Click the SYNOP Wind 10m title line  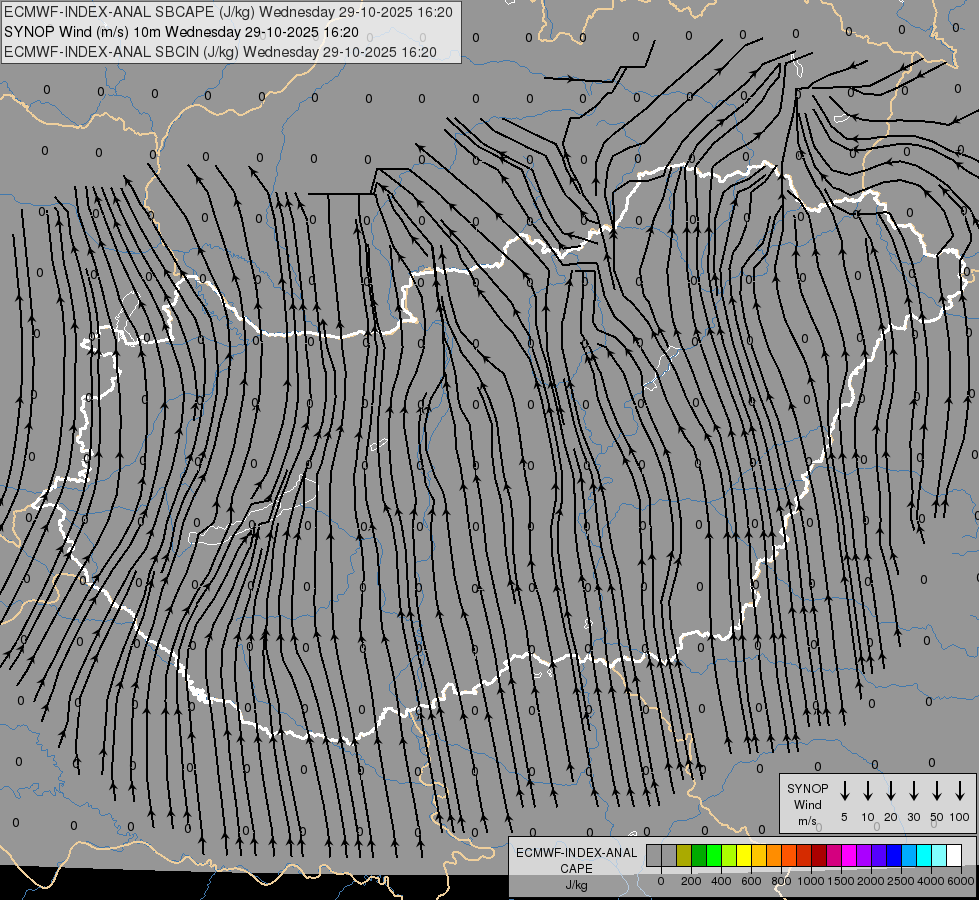click(181, 32)
